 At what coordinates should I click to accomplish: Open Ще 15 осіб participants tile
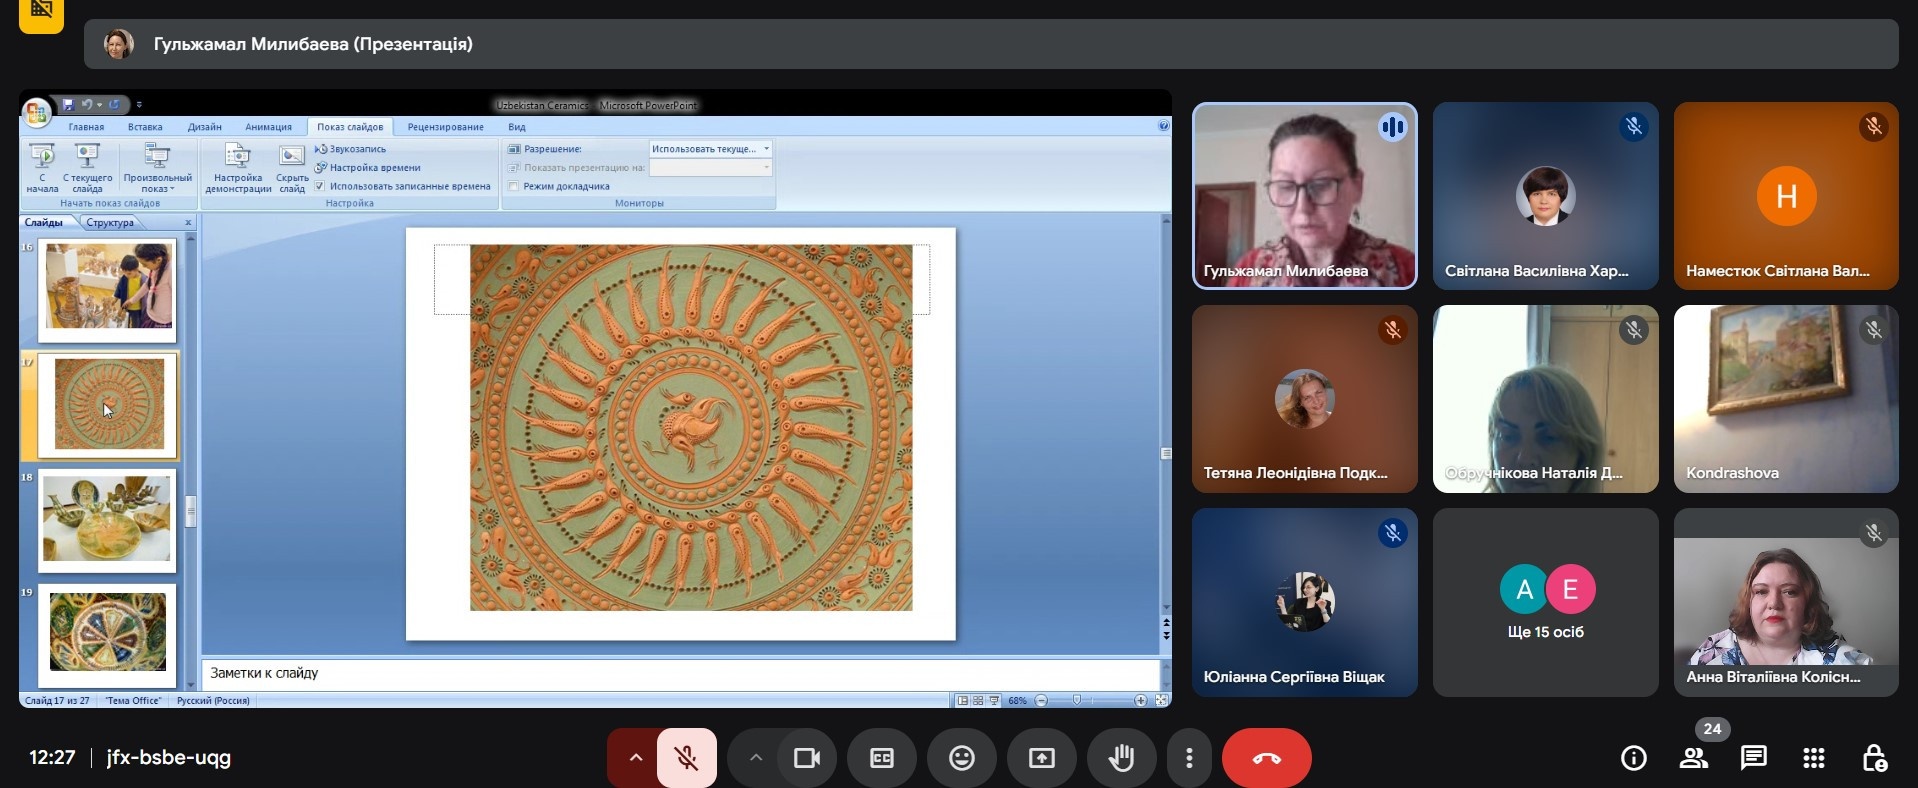tap(1545, 602)
